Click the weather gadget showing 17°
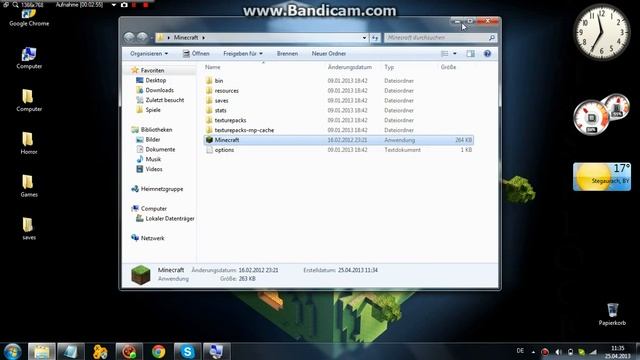 [x=602, y=177]
